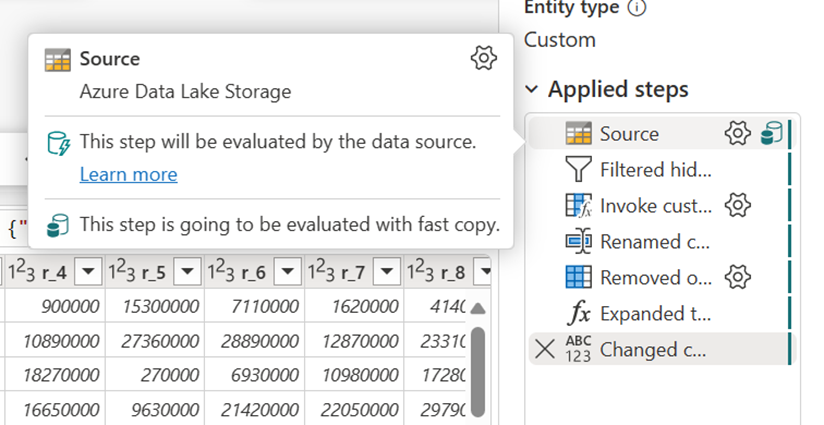The height and width of the screenshot is (425, 824).
Task: Click the vertical scrollbar up arrow
Action: (478, 308)
